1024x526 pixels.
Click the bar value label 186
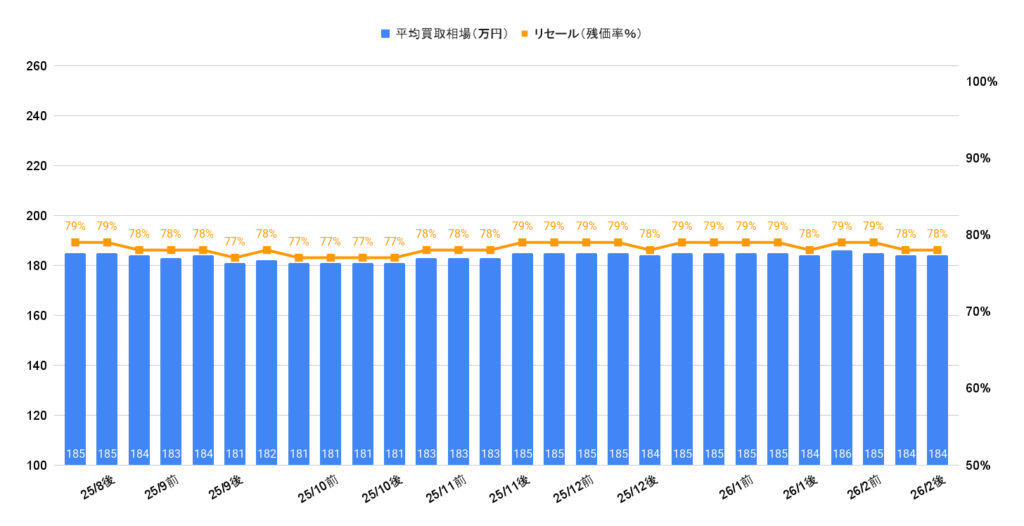pos(842,453)
